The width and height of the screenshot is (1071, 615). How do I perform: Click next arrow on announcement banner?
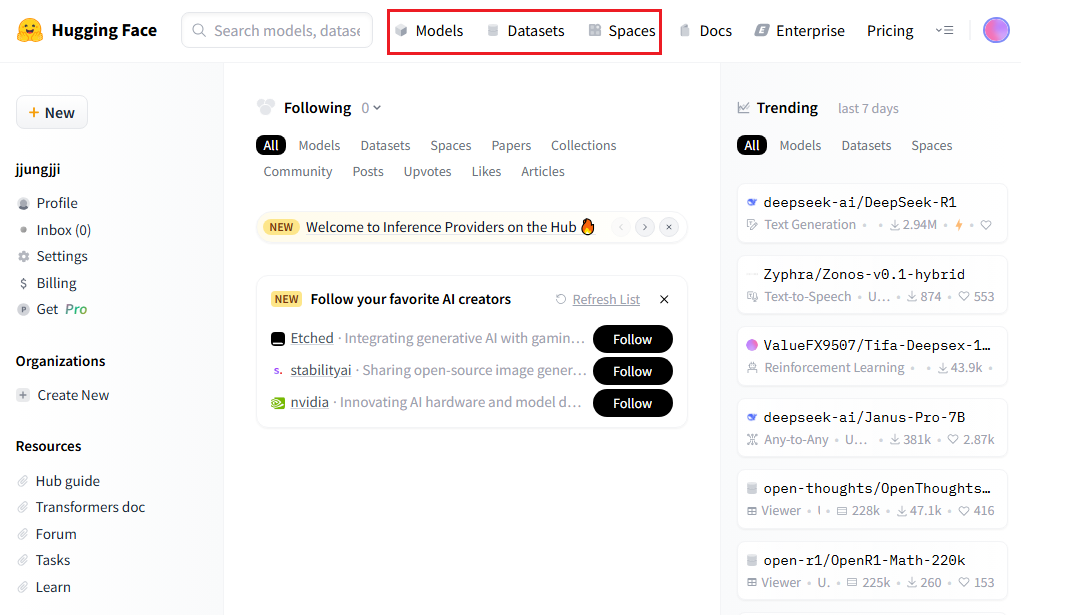[x=645, y=227]
